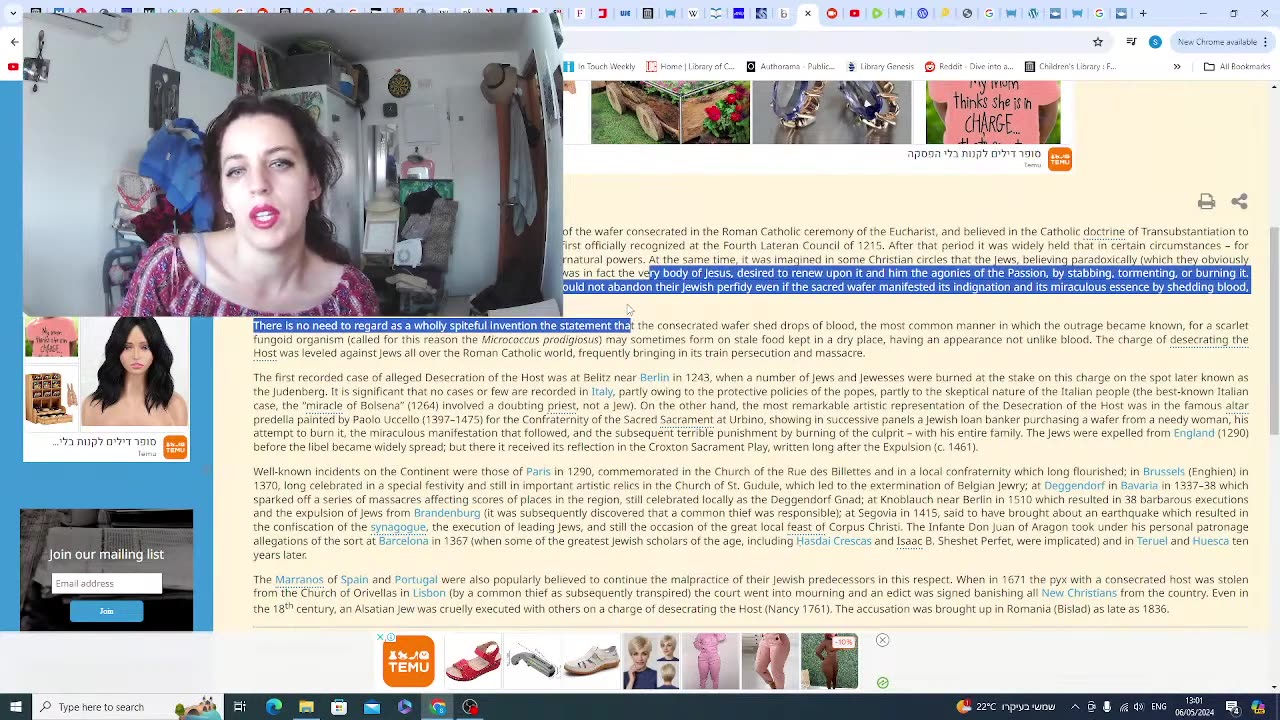Viewport: 1280px width, 720px height.
Task: Open Copilot icon in the system tray
Action: (x=1258, y=707)
